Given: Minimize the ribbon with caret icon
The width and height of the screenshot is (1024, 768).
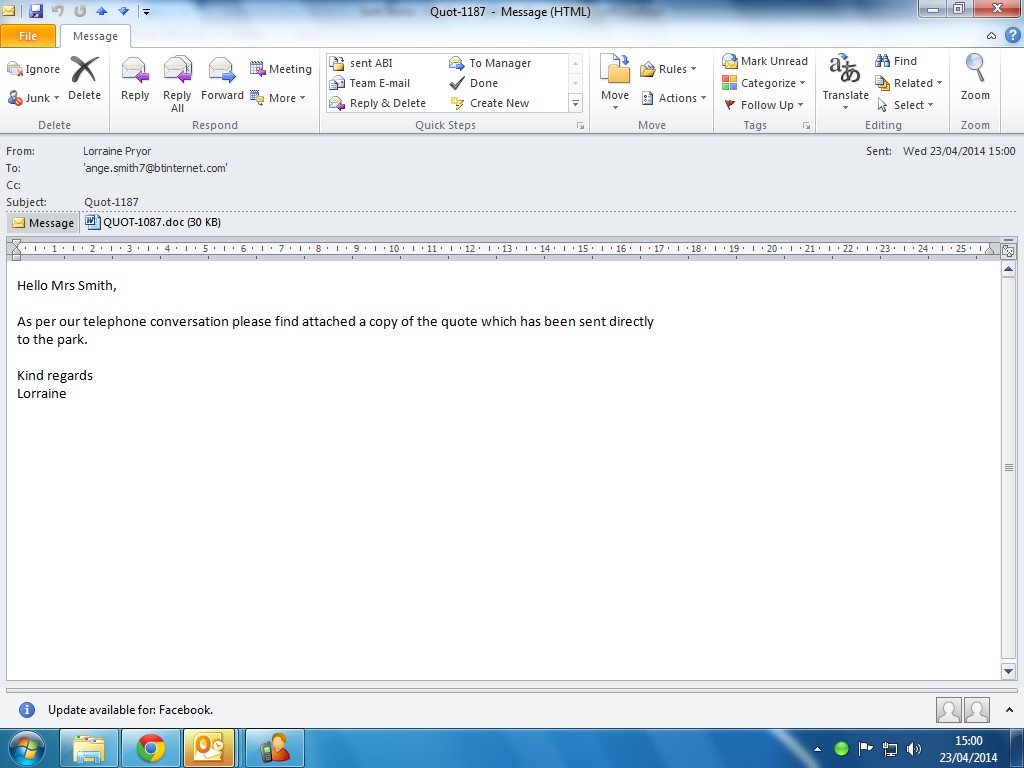Looking at the screenshot, I should tap(991, 36).
